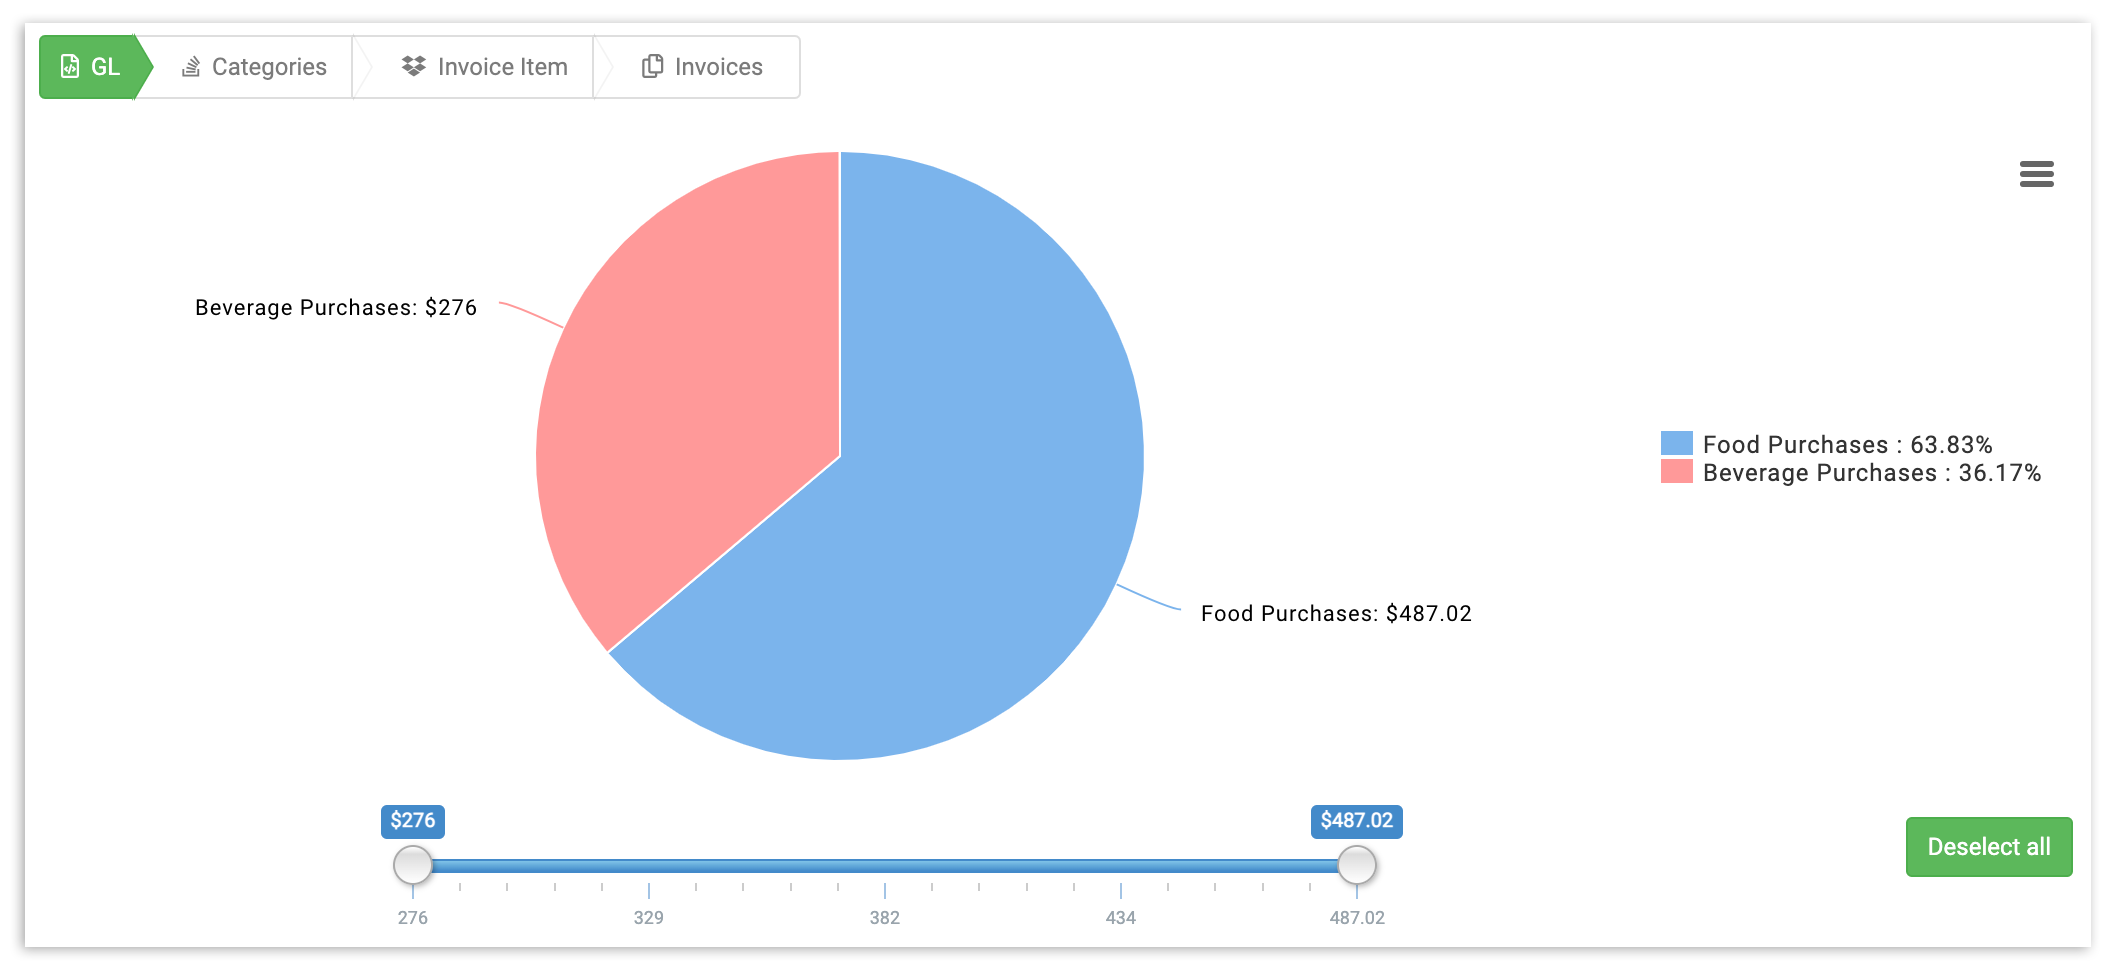Click the Beverage Purchases 36.17% legend label
Viewport: 2116px width, 970px height.
tap(1871, 473)
